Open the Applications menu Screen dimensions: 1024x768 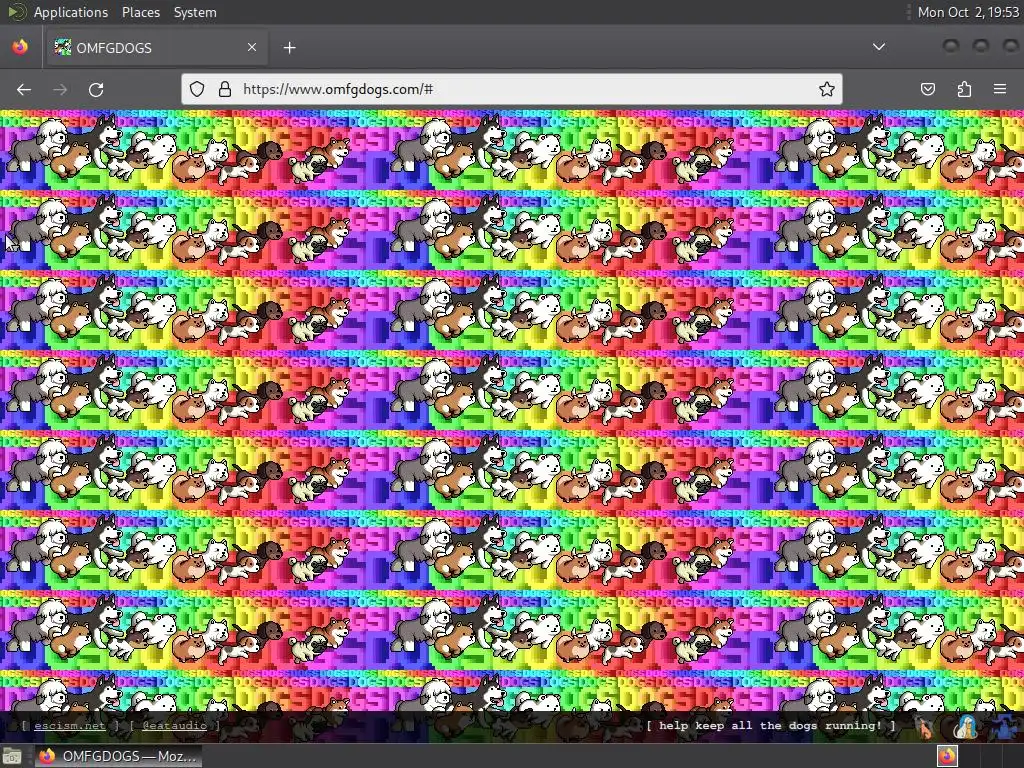[71, 12]
